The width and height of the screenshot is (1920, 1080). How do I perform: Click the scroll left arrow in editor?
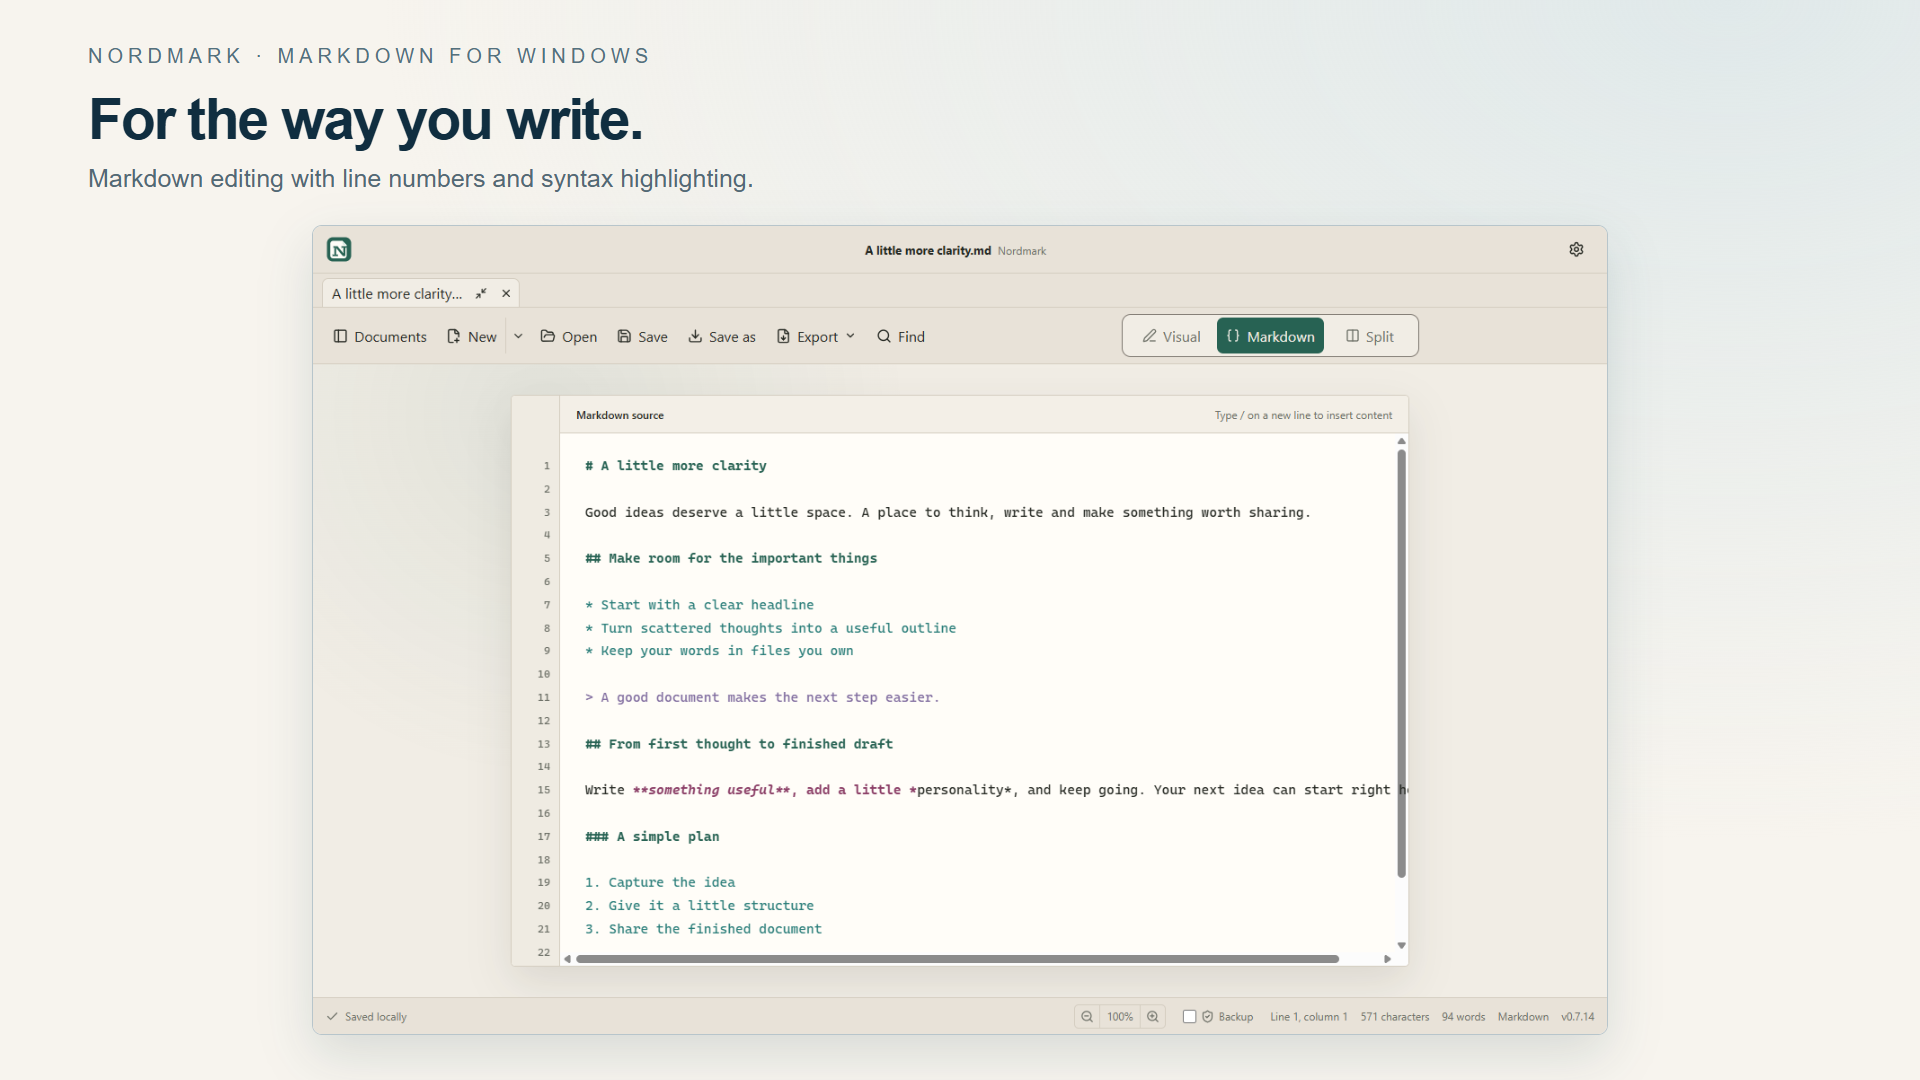pyautogui.click(x=567, y=959)
